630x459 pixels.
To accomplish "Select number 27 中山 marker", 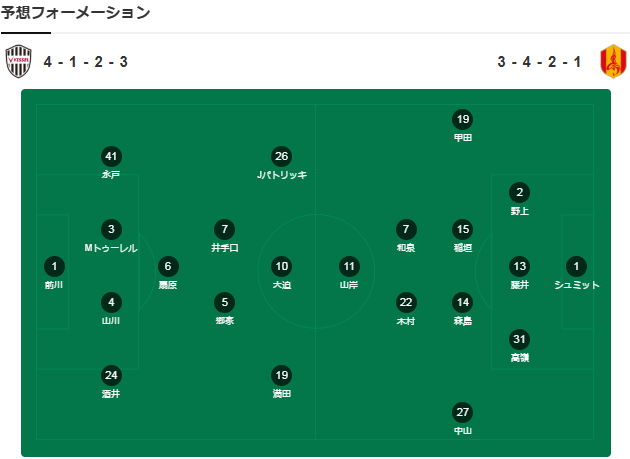I will click(x=462, y=412).
